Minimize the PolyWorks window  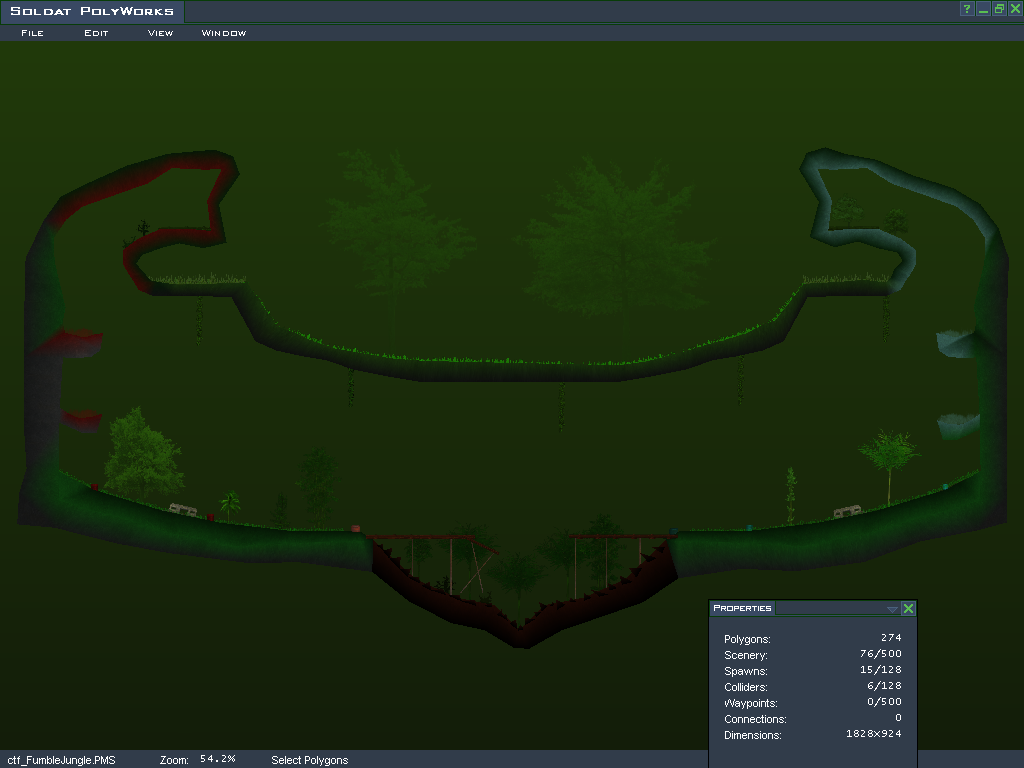[x=984, y=9]
